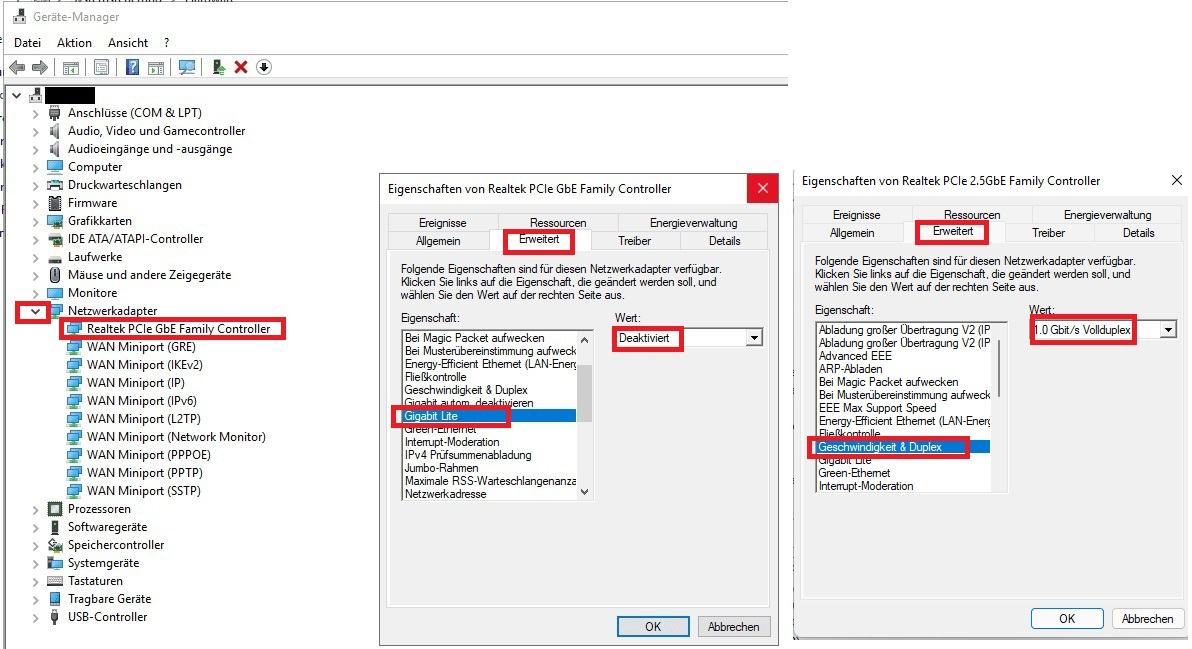Click scroll-down arrow in GbE Eigenschaft list
Viewport: 1192px width, 649px height.
(x=584, y=492)
